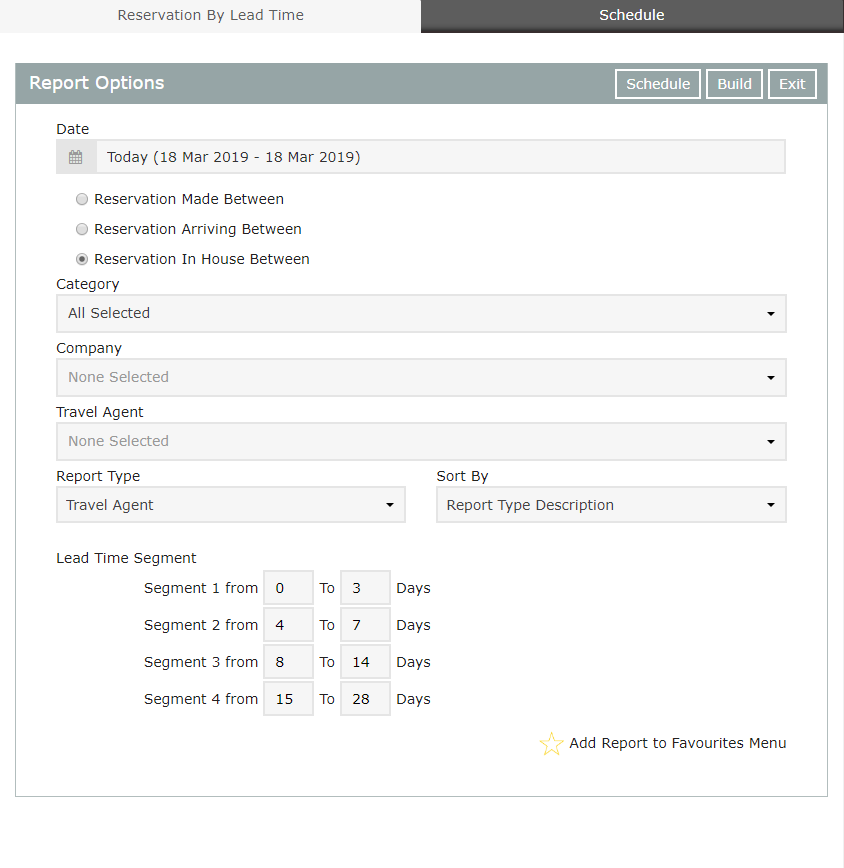Click the Date range field

click(x=441, y=157)
